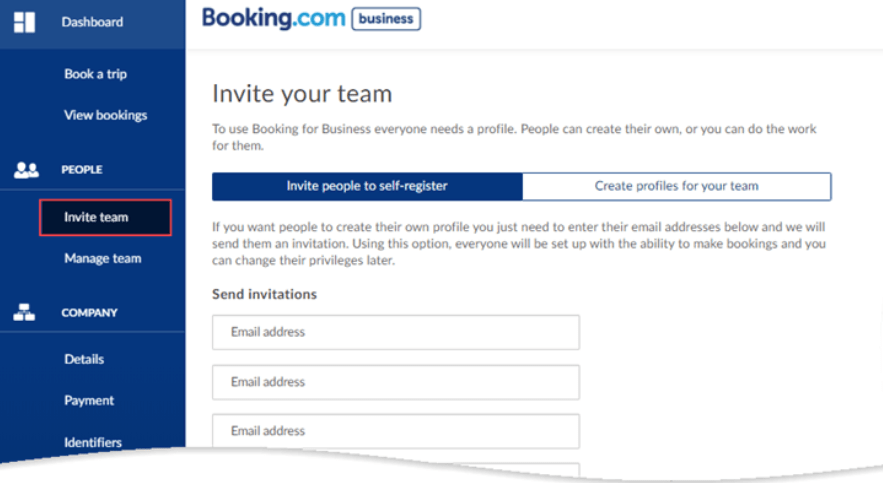Switch to Create profiles for your team tab
The image size is (883, 483).
click(676, 186)
